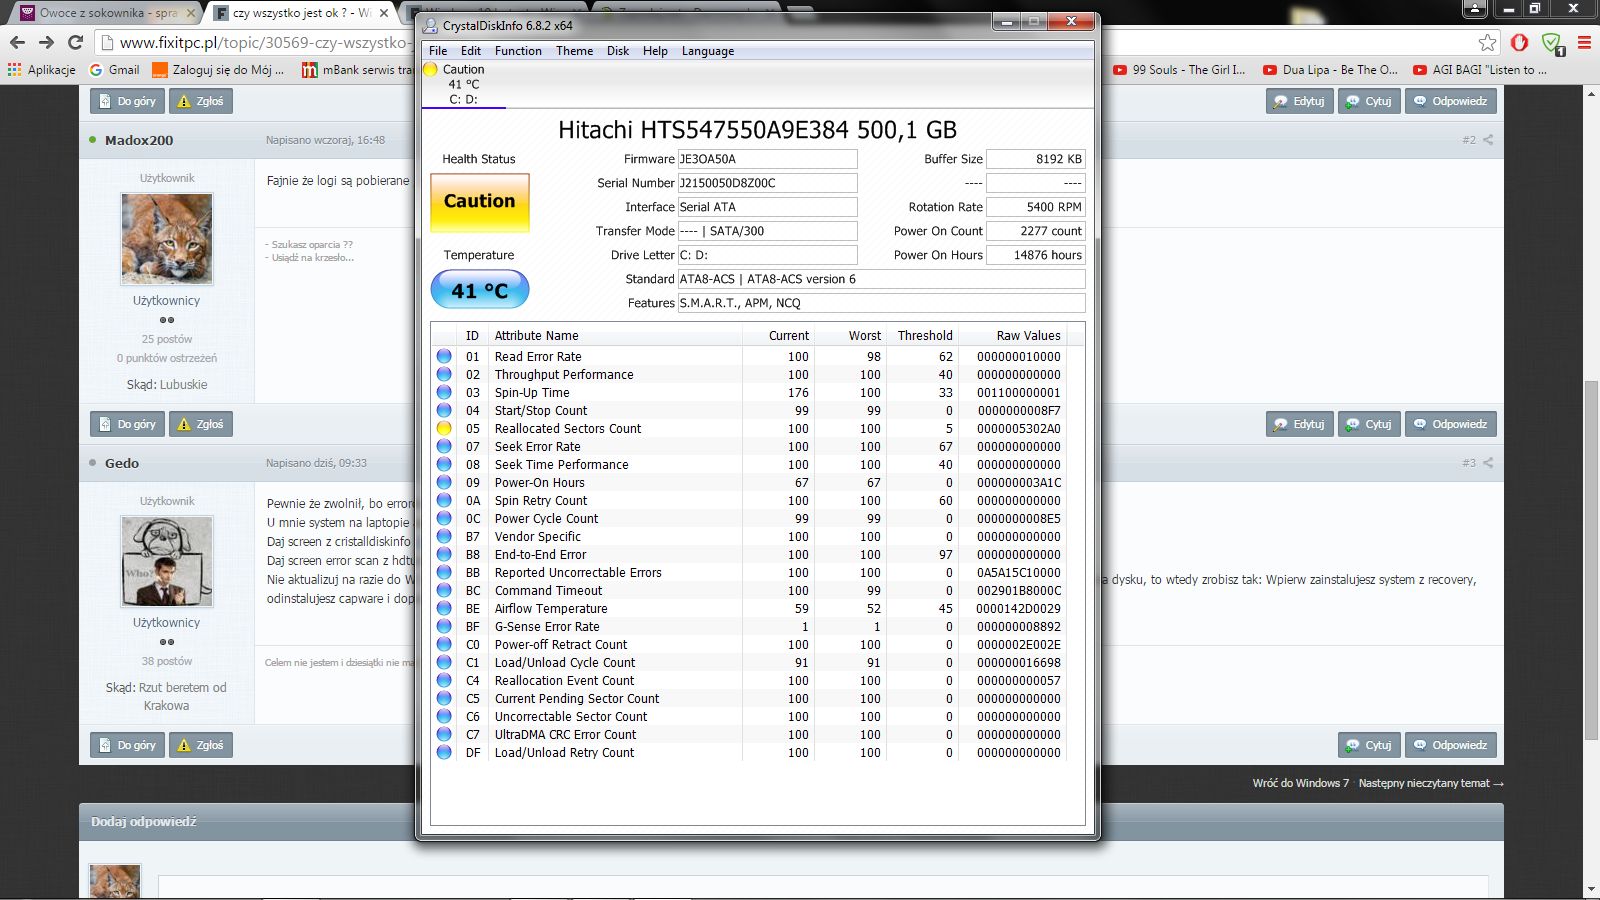Open the Language menu
This screenshot has width=1600, height=900.
708,51
